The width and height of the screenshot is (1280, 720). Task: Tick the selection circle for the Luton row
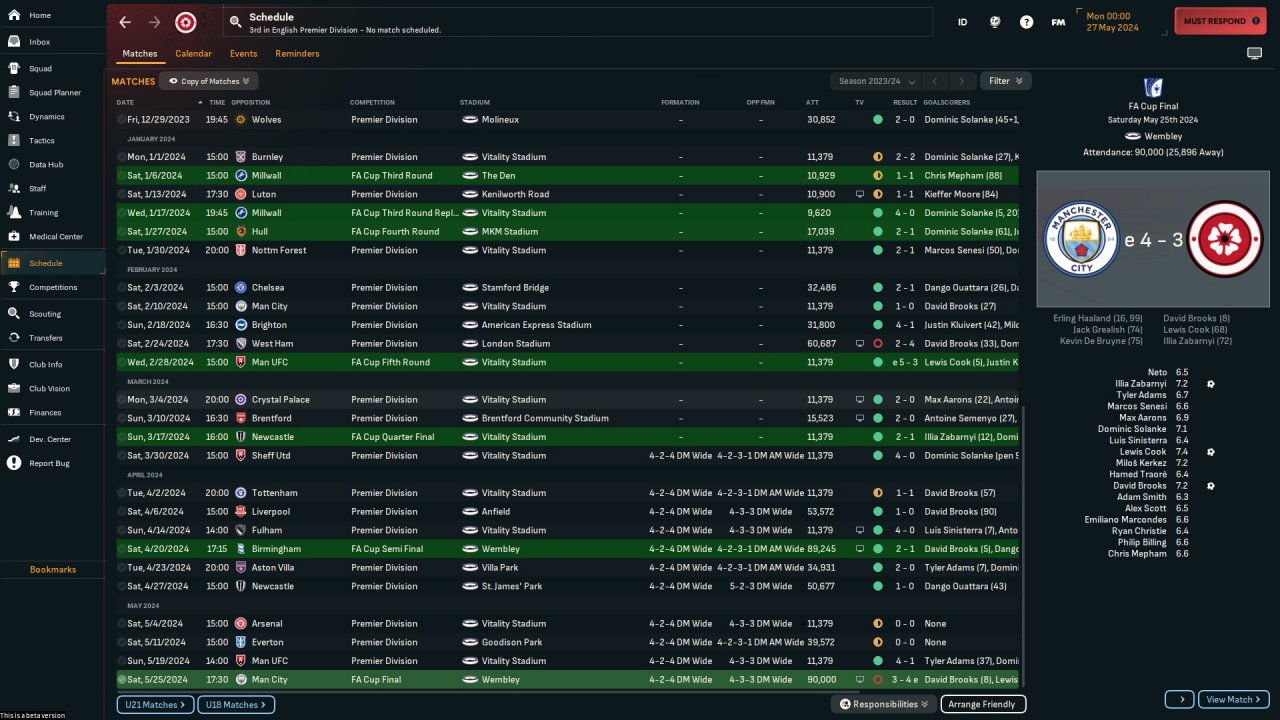point(122,194)
